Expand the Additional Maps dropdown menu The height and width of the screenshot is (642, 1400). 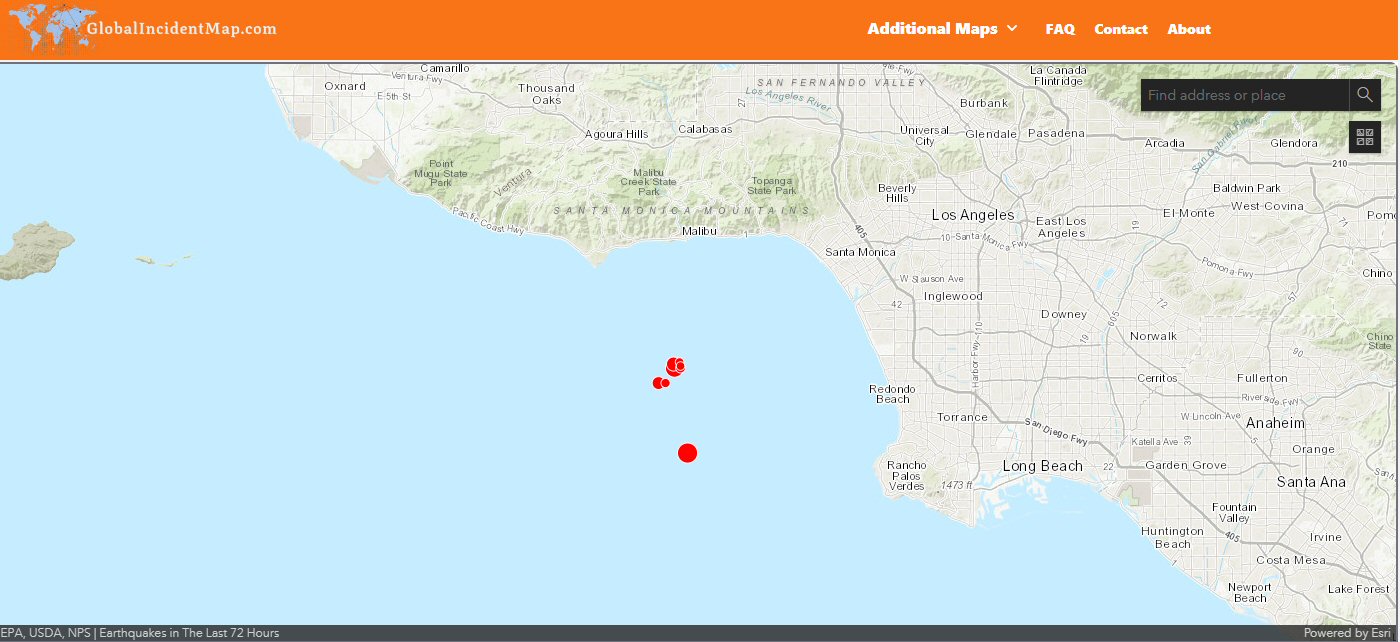[942, 29]
